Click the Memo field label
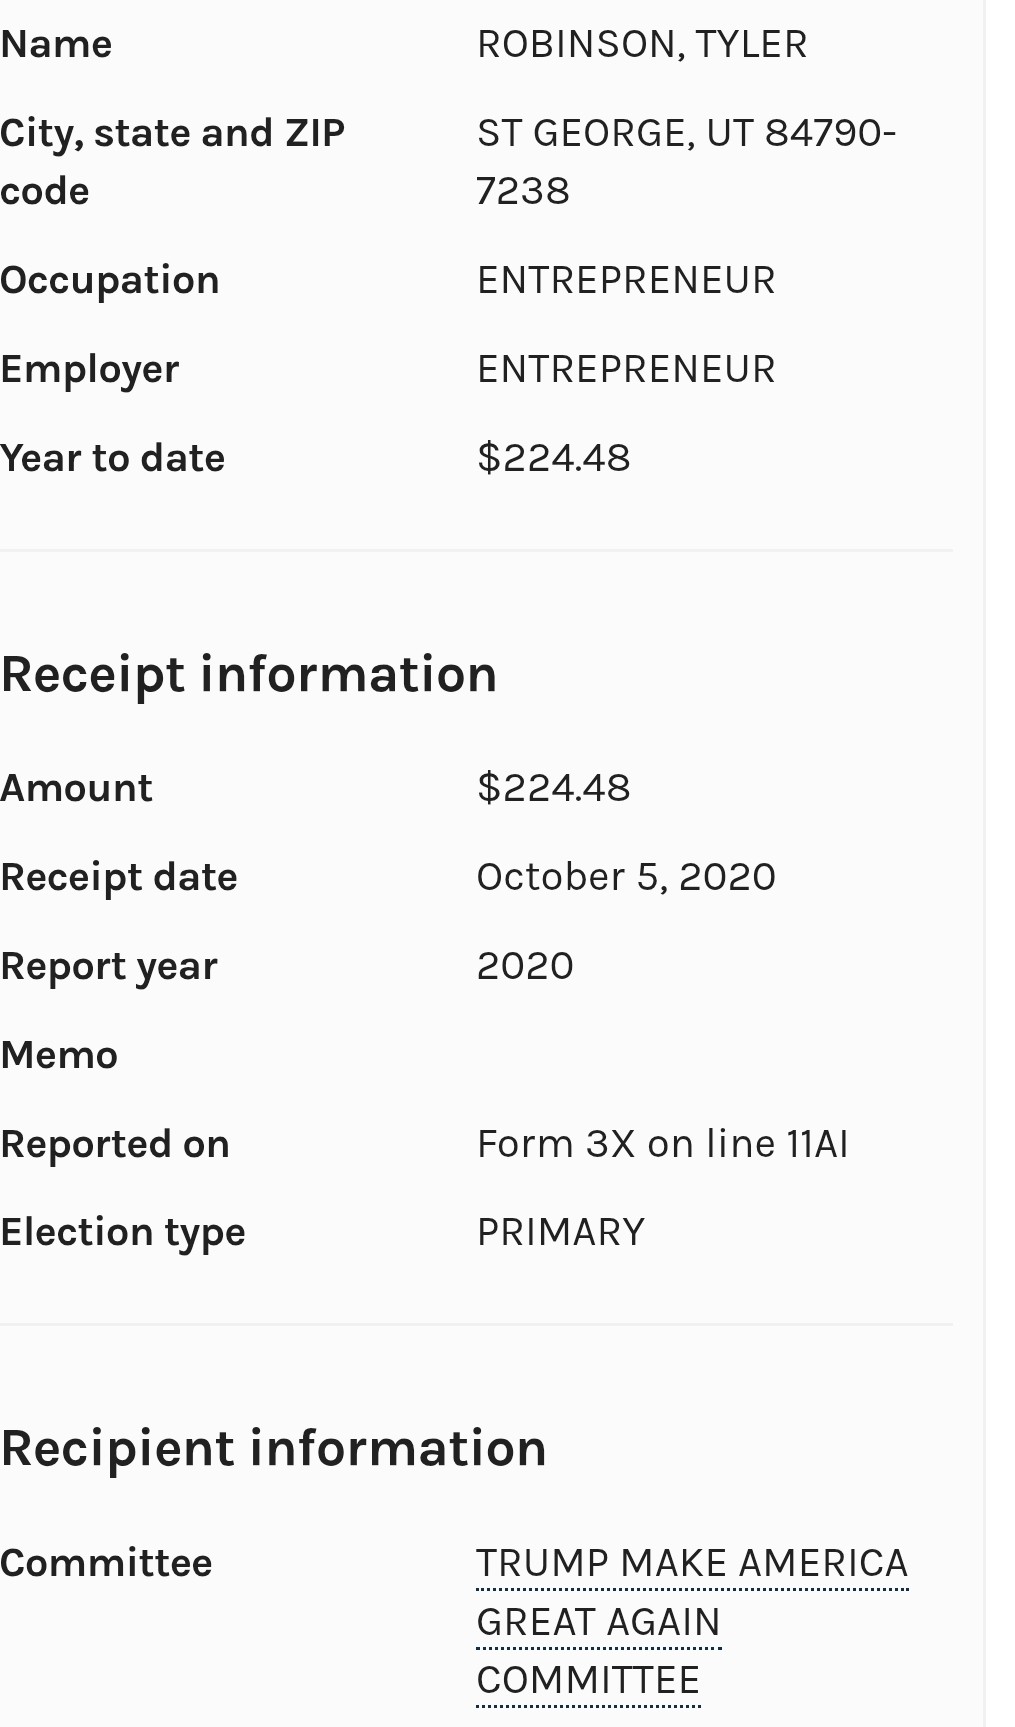The height and width of the screenshot is (1727, 1015). point(59,1056)
